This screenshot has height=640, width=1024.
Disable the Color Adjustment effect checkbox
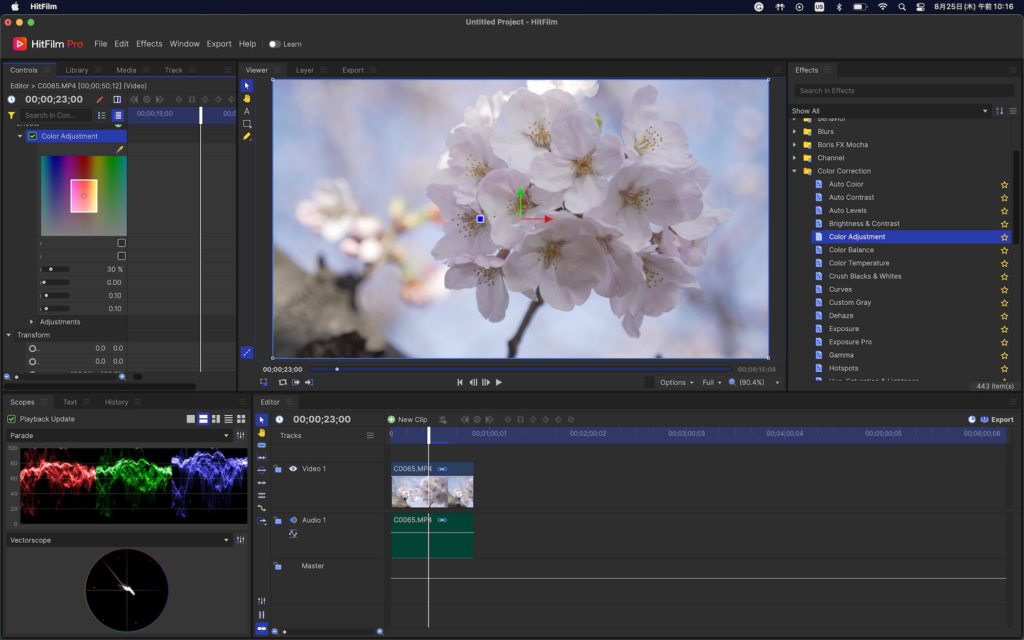pos(32,136)
